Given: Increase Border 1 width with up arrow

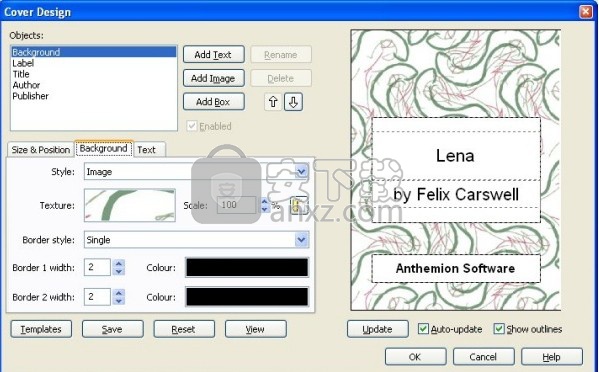Looking at the screenshot, I should click(119, 263).
